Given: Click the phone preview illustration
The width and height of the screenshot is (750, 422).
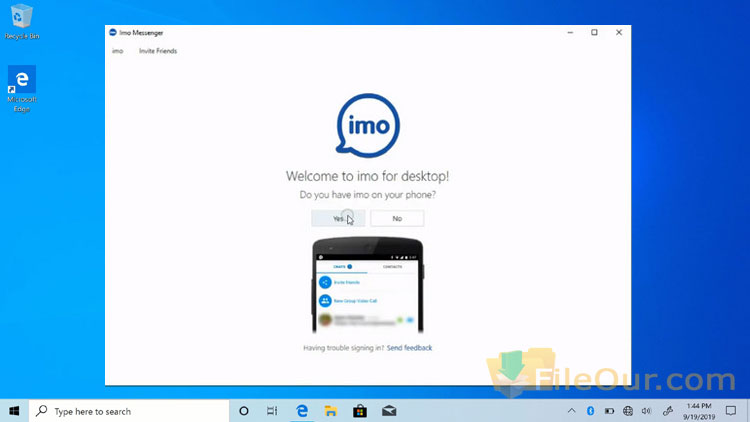Looking at the screenshot, I should tap(368, 285).
